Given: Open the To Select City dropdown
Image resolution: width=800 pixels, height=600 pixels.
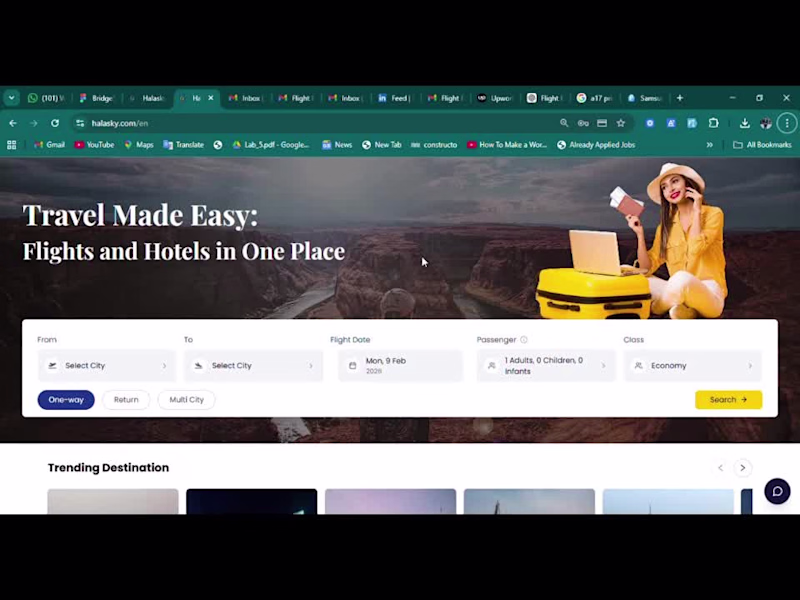Looking at the screenshot, I should coord(254,366).
